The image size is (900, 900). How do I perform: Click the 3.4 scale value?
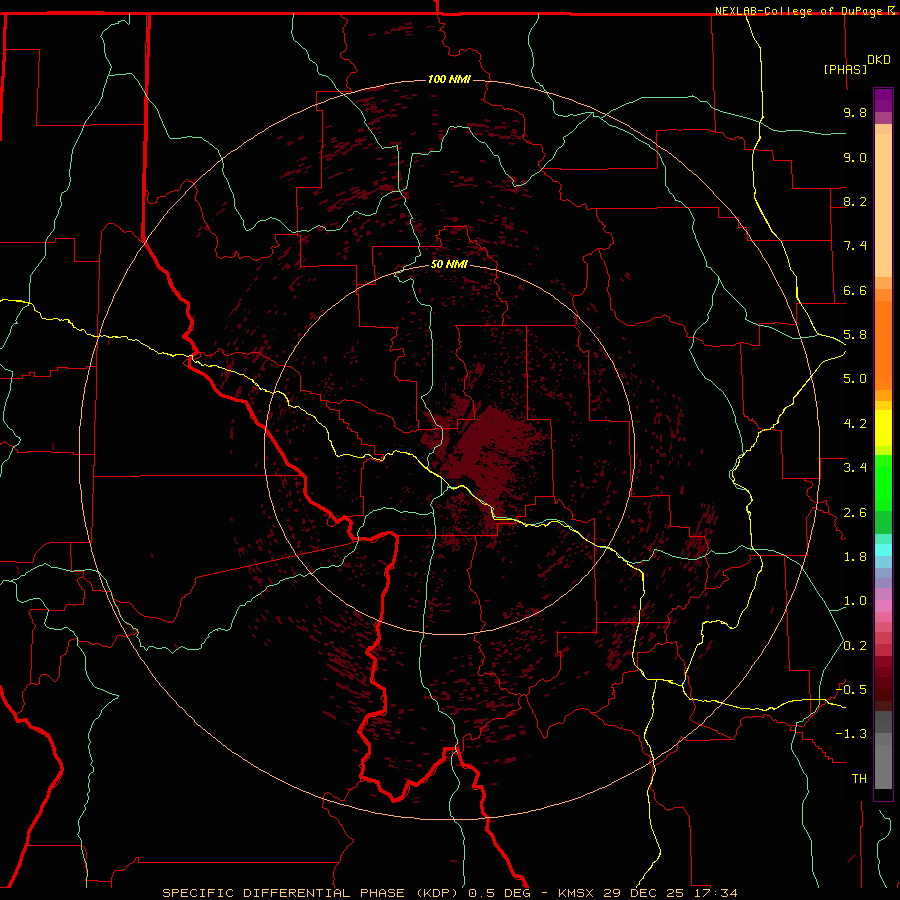[855, 468]
